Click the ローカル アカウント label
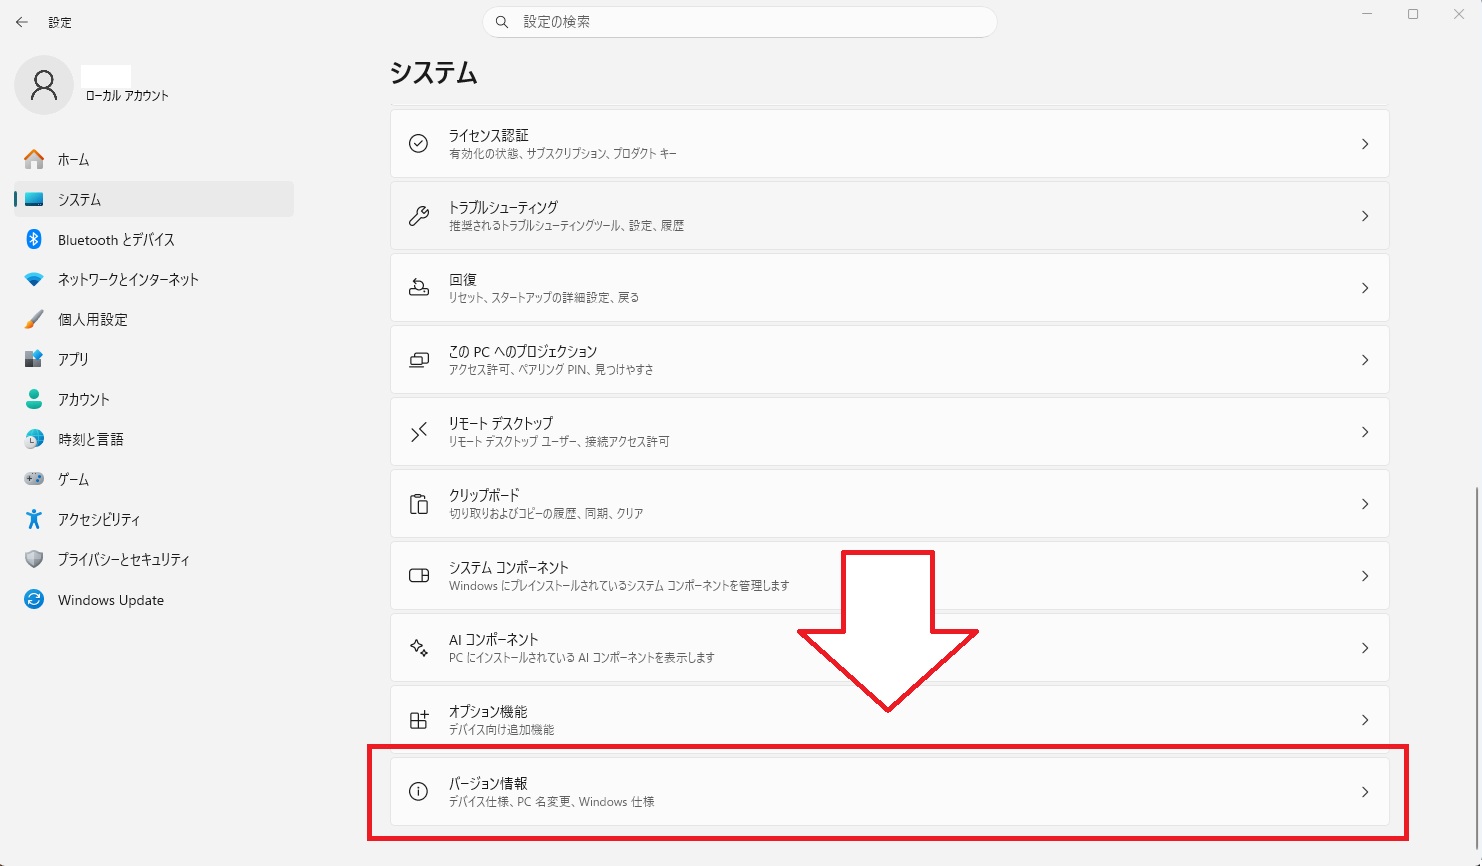 tap(127, 96)
